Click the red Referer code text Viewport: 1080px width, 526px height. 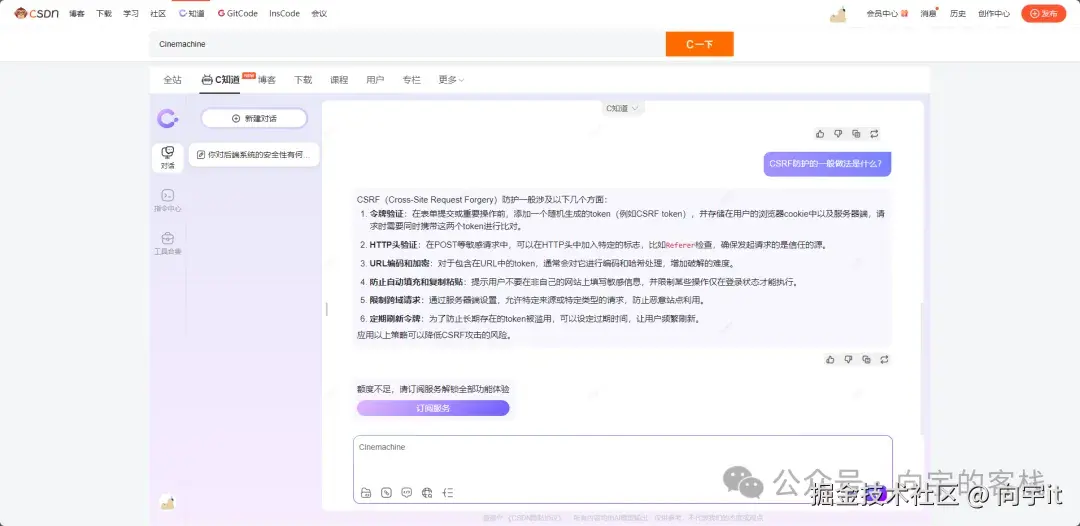679,245
